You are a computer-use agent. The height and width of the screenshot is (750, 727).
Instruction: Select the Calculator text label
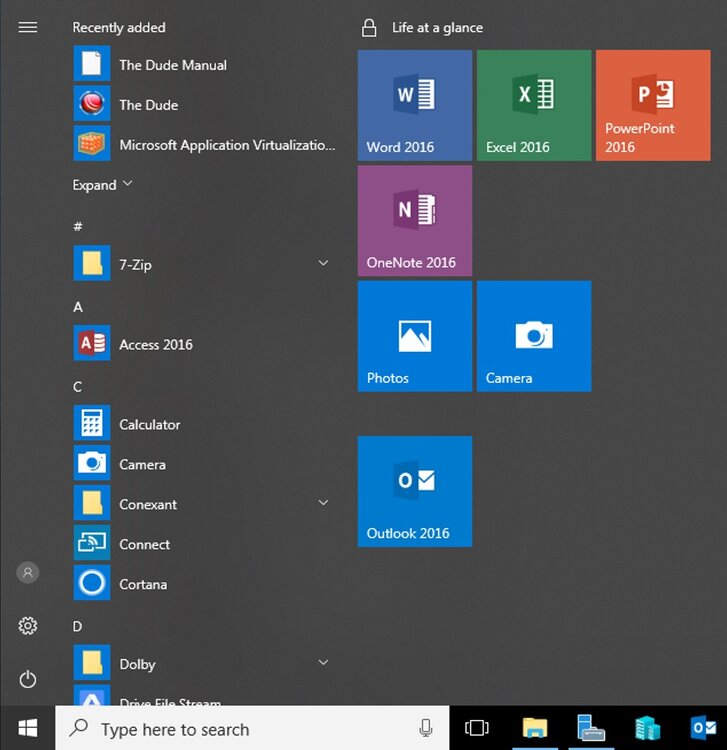[150, 425]
